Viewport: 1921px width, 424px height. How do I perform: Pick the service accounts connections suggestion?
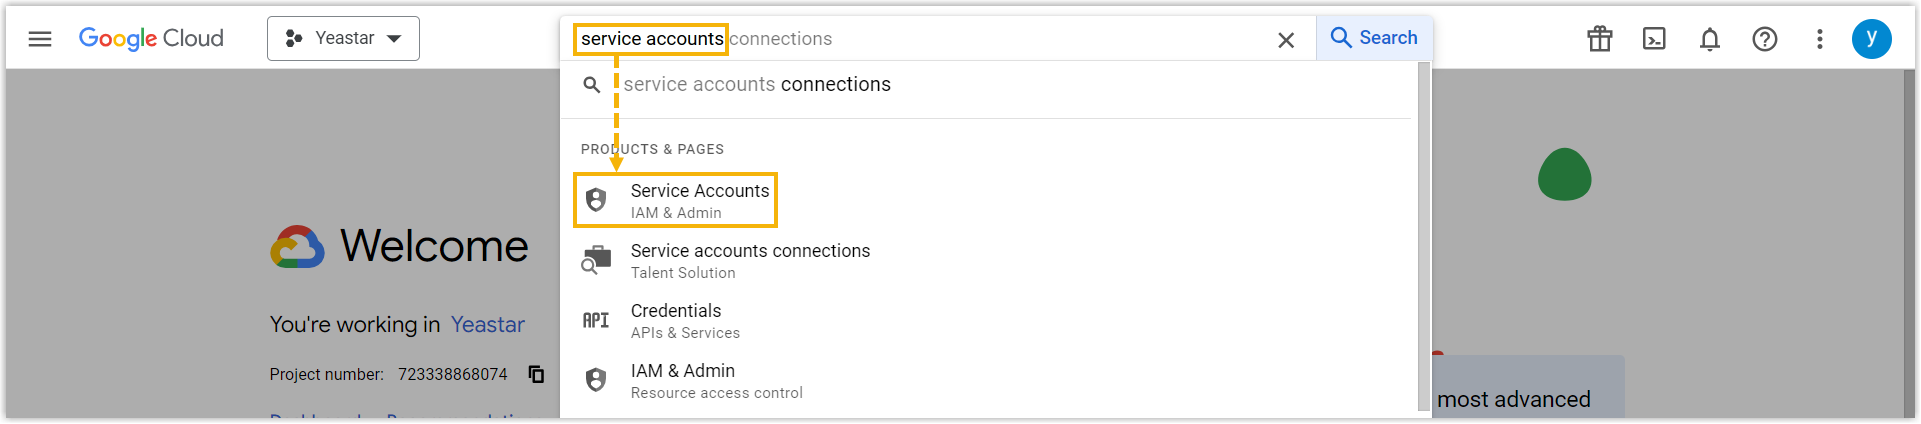tap(756, 85)
